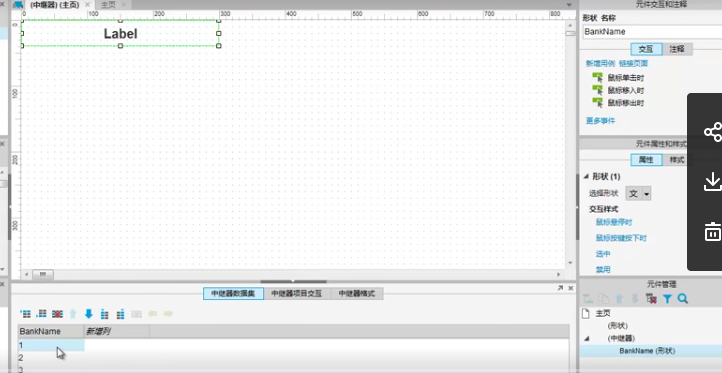722x373 pixels.
Task: Close the repeater dataset panel
Action: 571,288
